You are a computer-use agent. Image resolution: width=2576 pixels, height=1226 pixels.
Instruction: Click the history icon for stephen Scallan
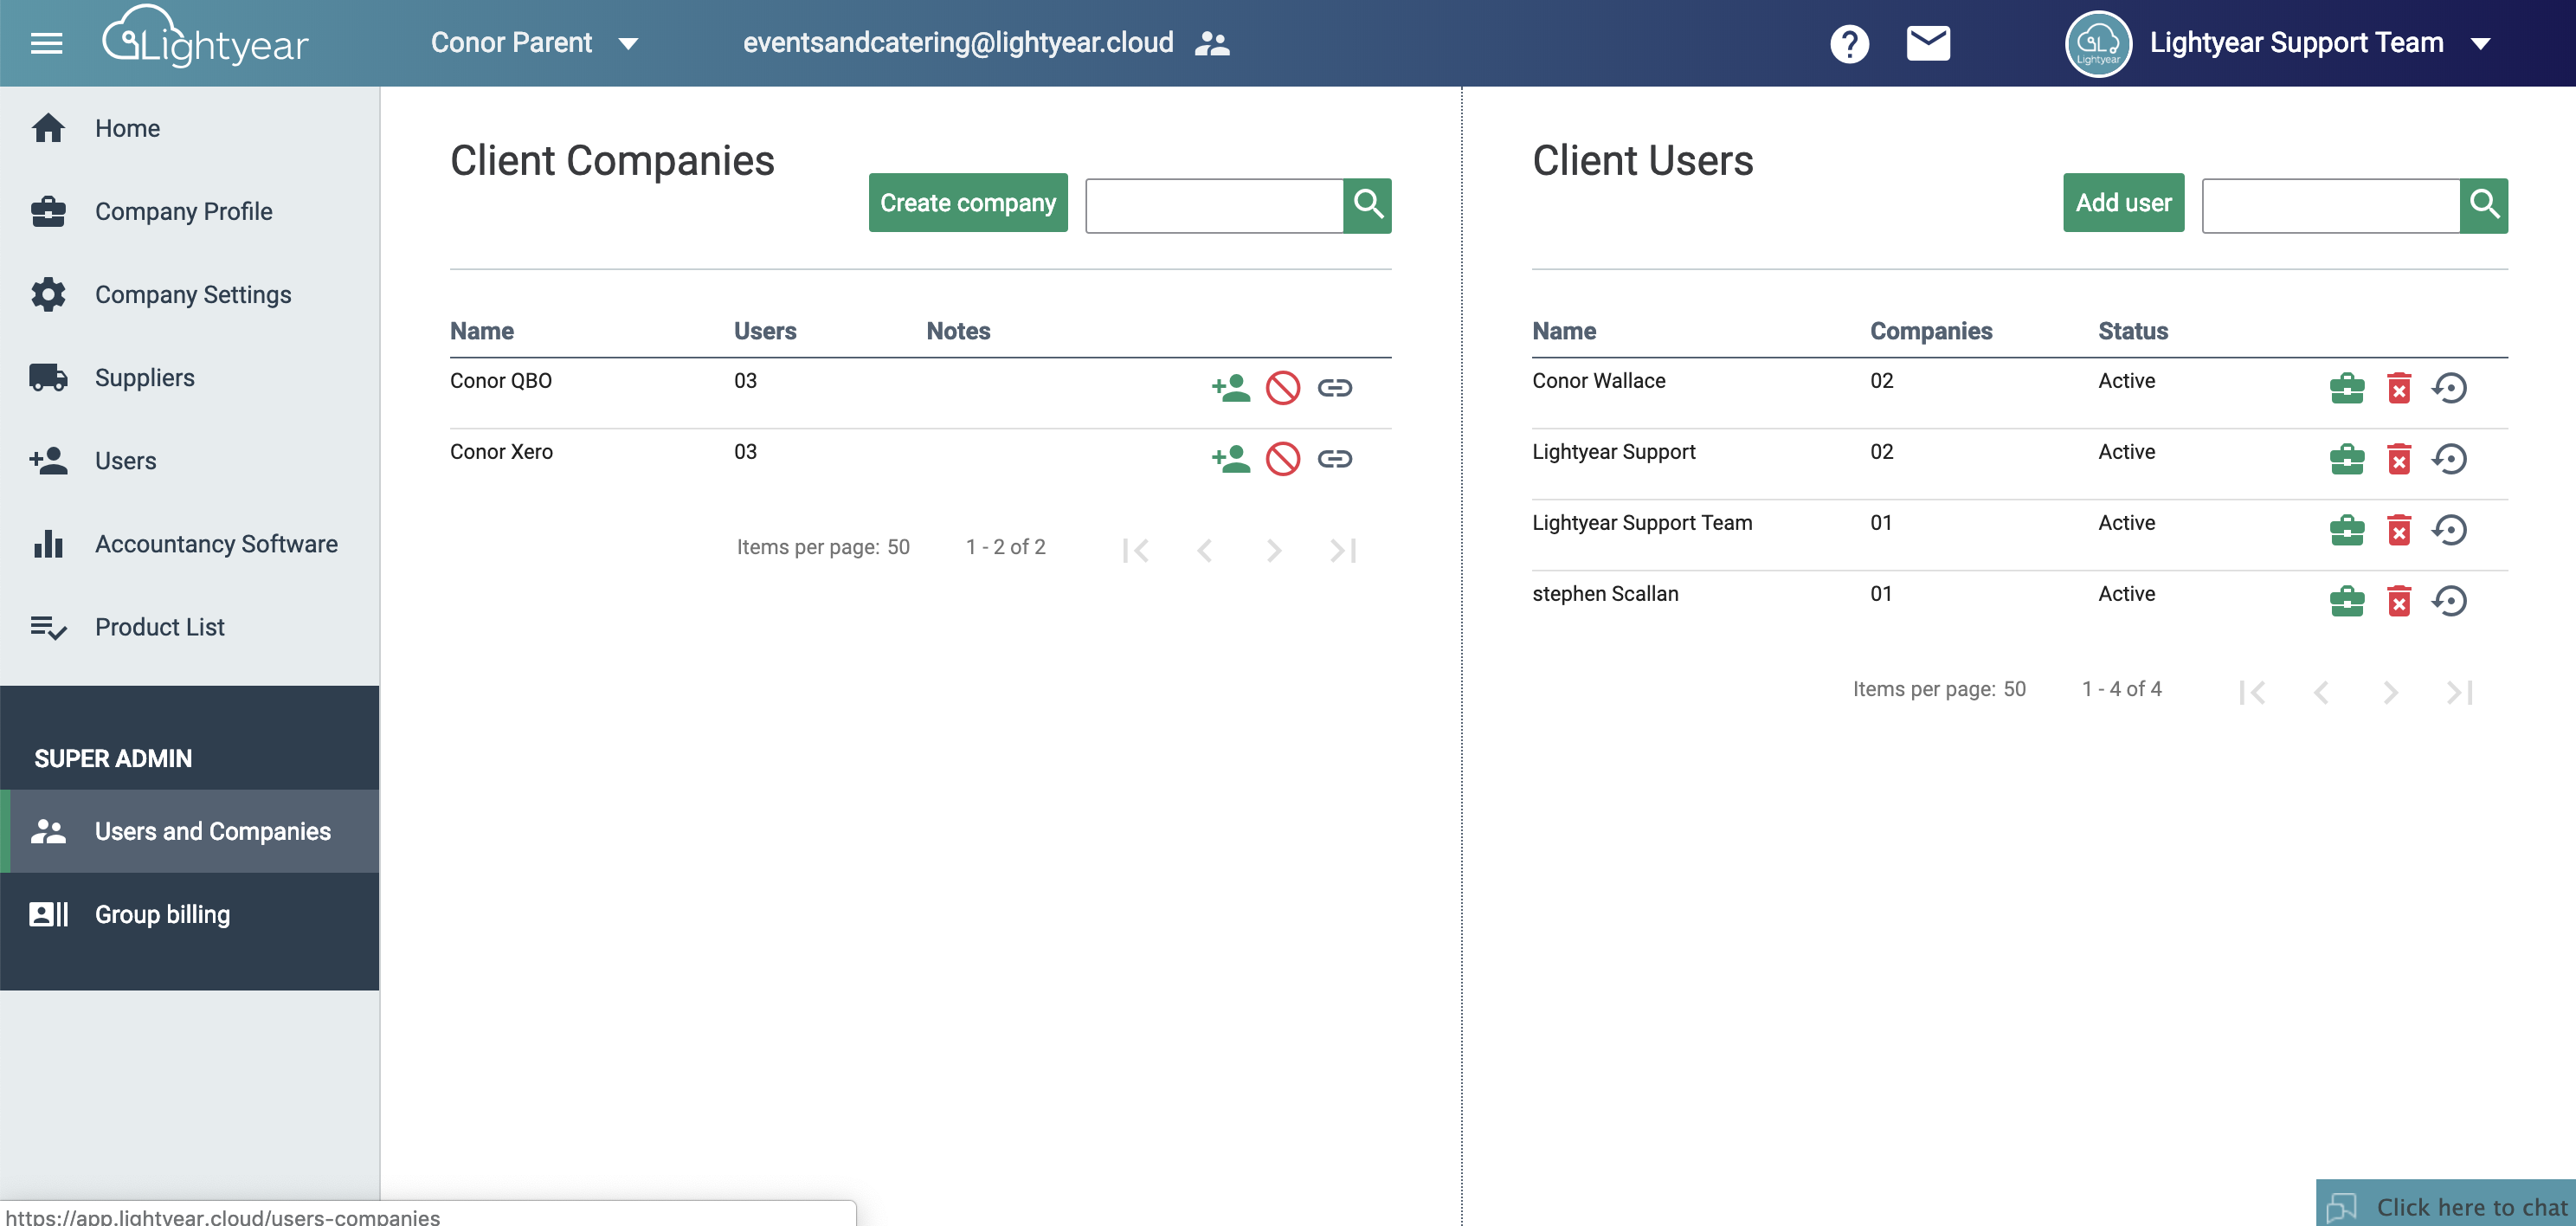coord(2449,601)
